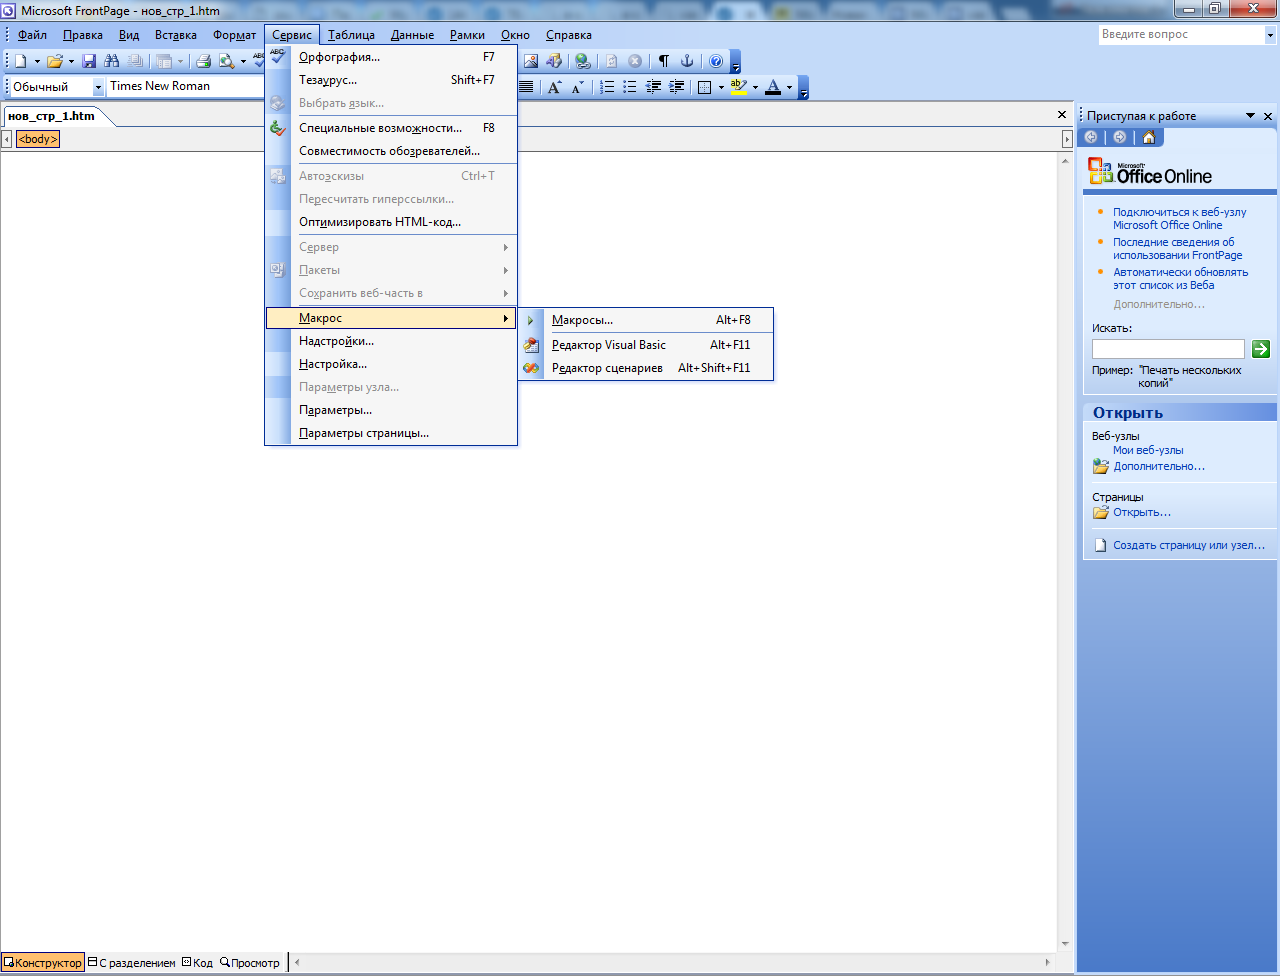Screen dimensions: 1280x976
Task: Click the Outside borders icon
Action: coord(705,87)
